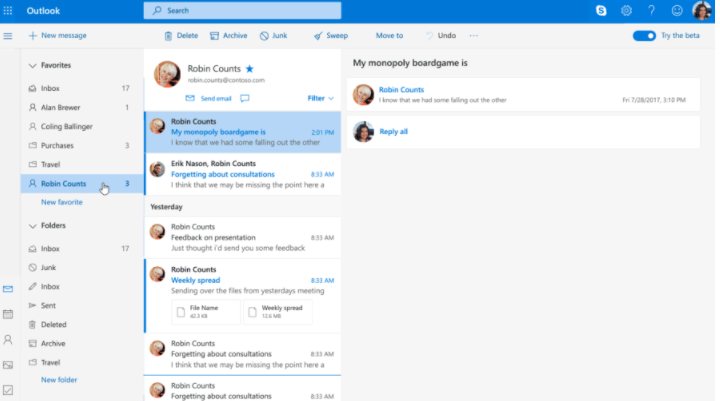This screenshot has height=401, width=720.
Task: Collapse the navigation pane hamburger icon
Action: [8, 35]
